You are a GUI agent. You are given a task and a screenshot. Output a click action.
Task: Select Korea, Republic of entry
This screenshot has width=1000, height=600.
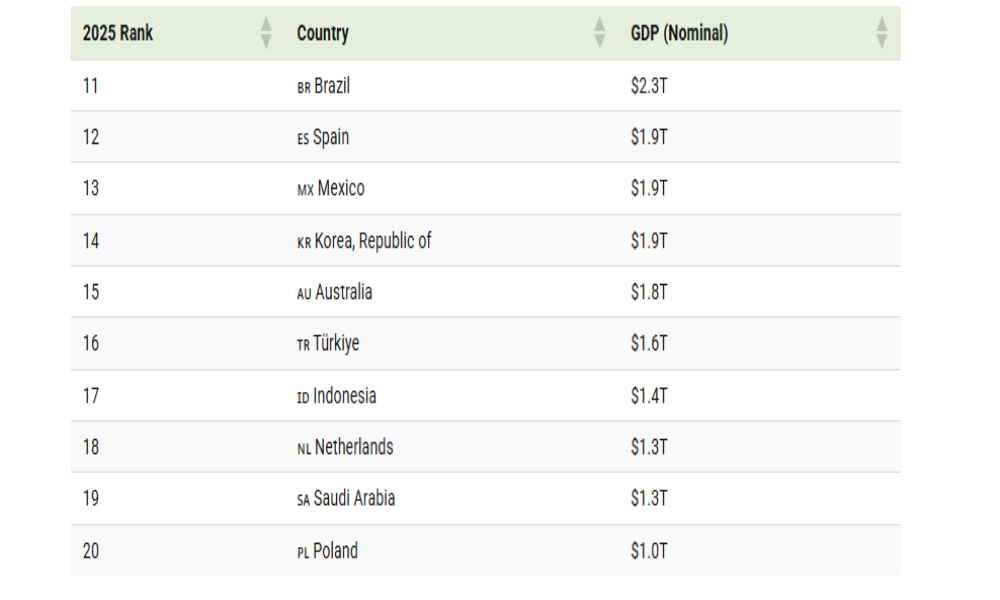pyautogui.click(x=373, y=241)
